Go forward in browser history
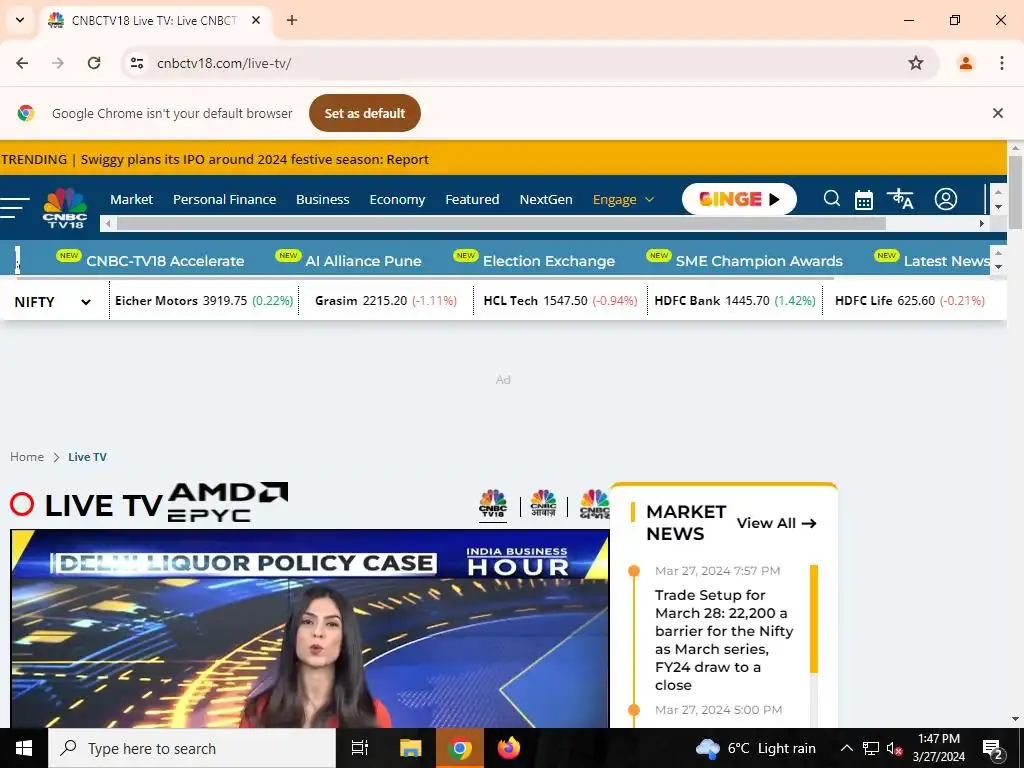 point(58,63)
